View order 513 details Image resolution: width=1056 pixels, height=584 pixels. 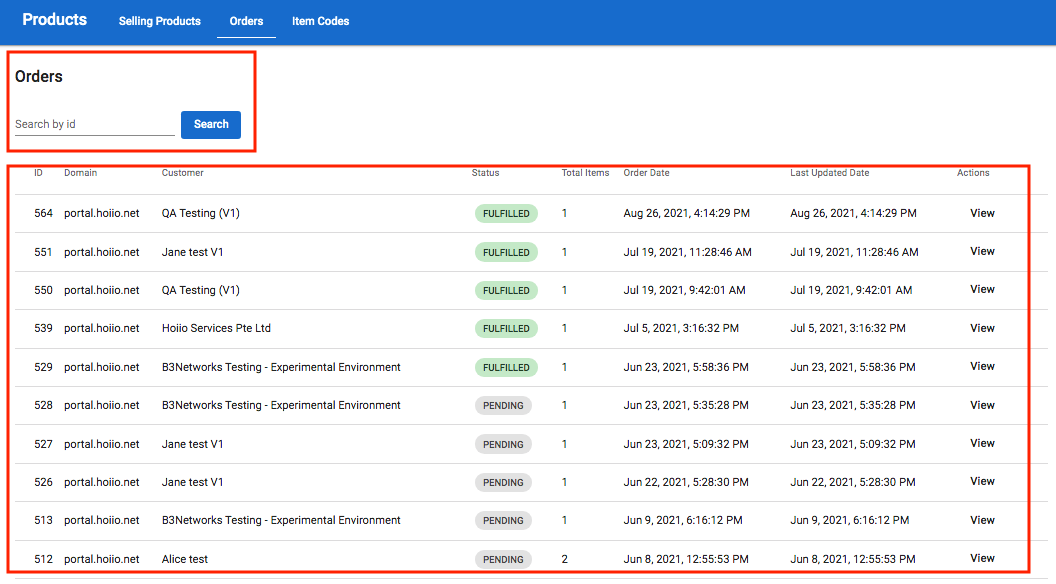click(982, 520)
